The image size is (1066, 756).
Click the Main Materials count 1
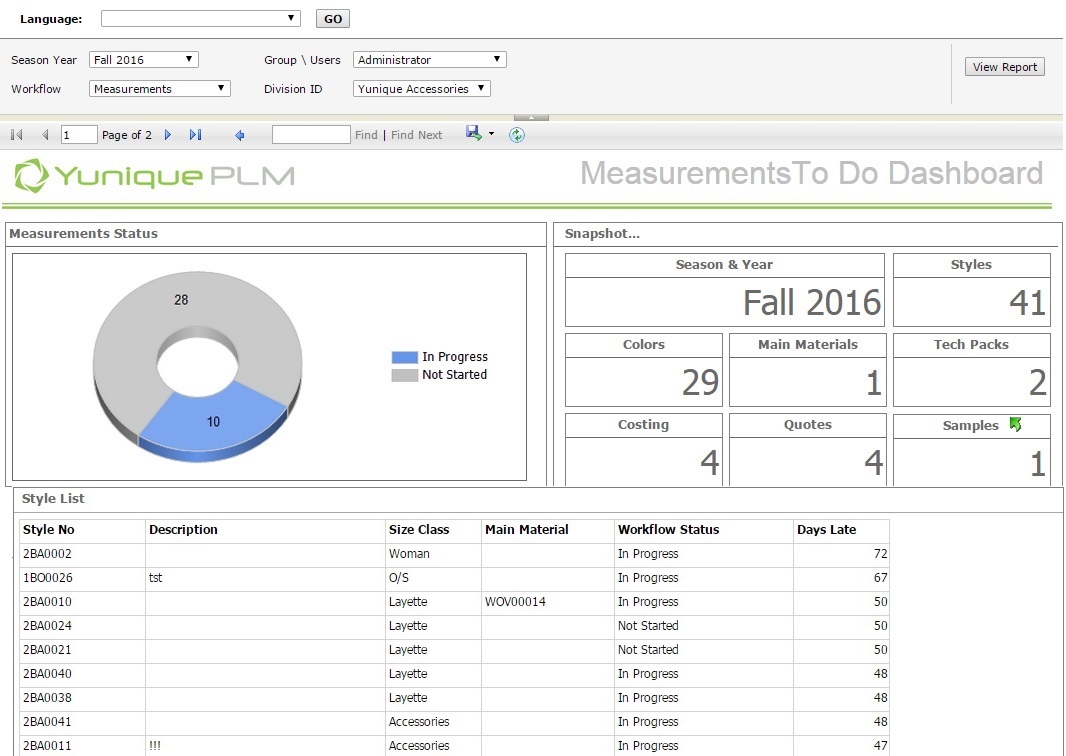point(874,382)
